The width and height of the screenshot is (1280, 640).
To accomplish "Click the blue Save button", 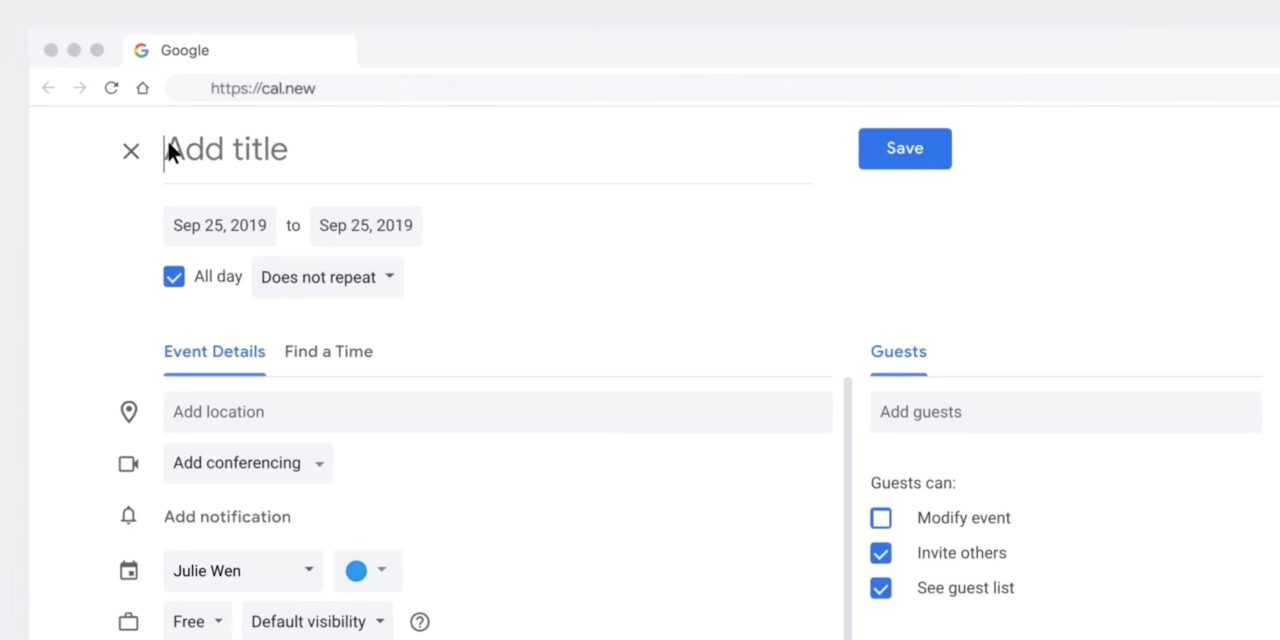I will tap(904, 148).
